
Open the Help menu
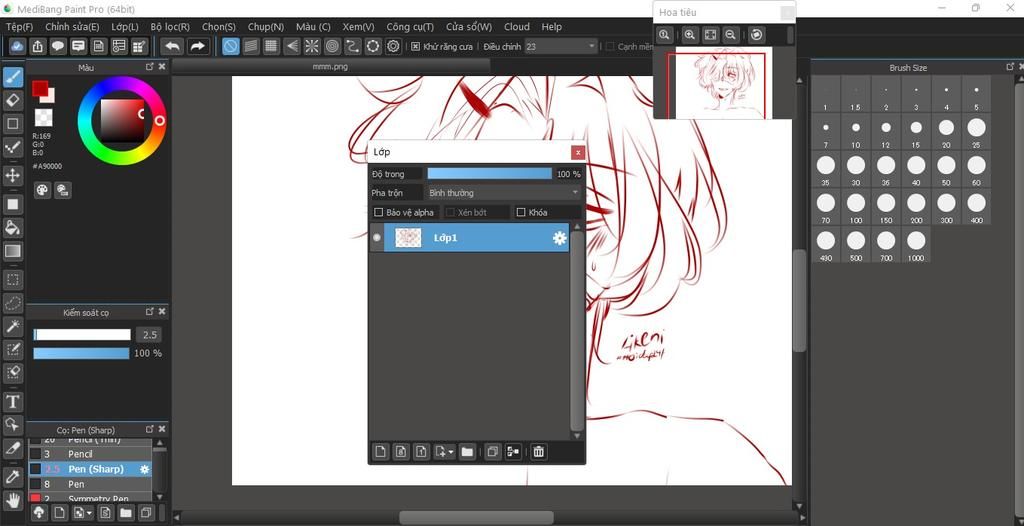tap(551, 27)
